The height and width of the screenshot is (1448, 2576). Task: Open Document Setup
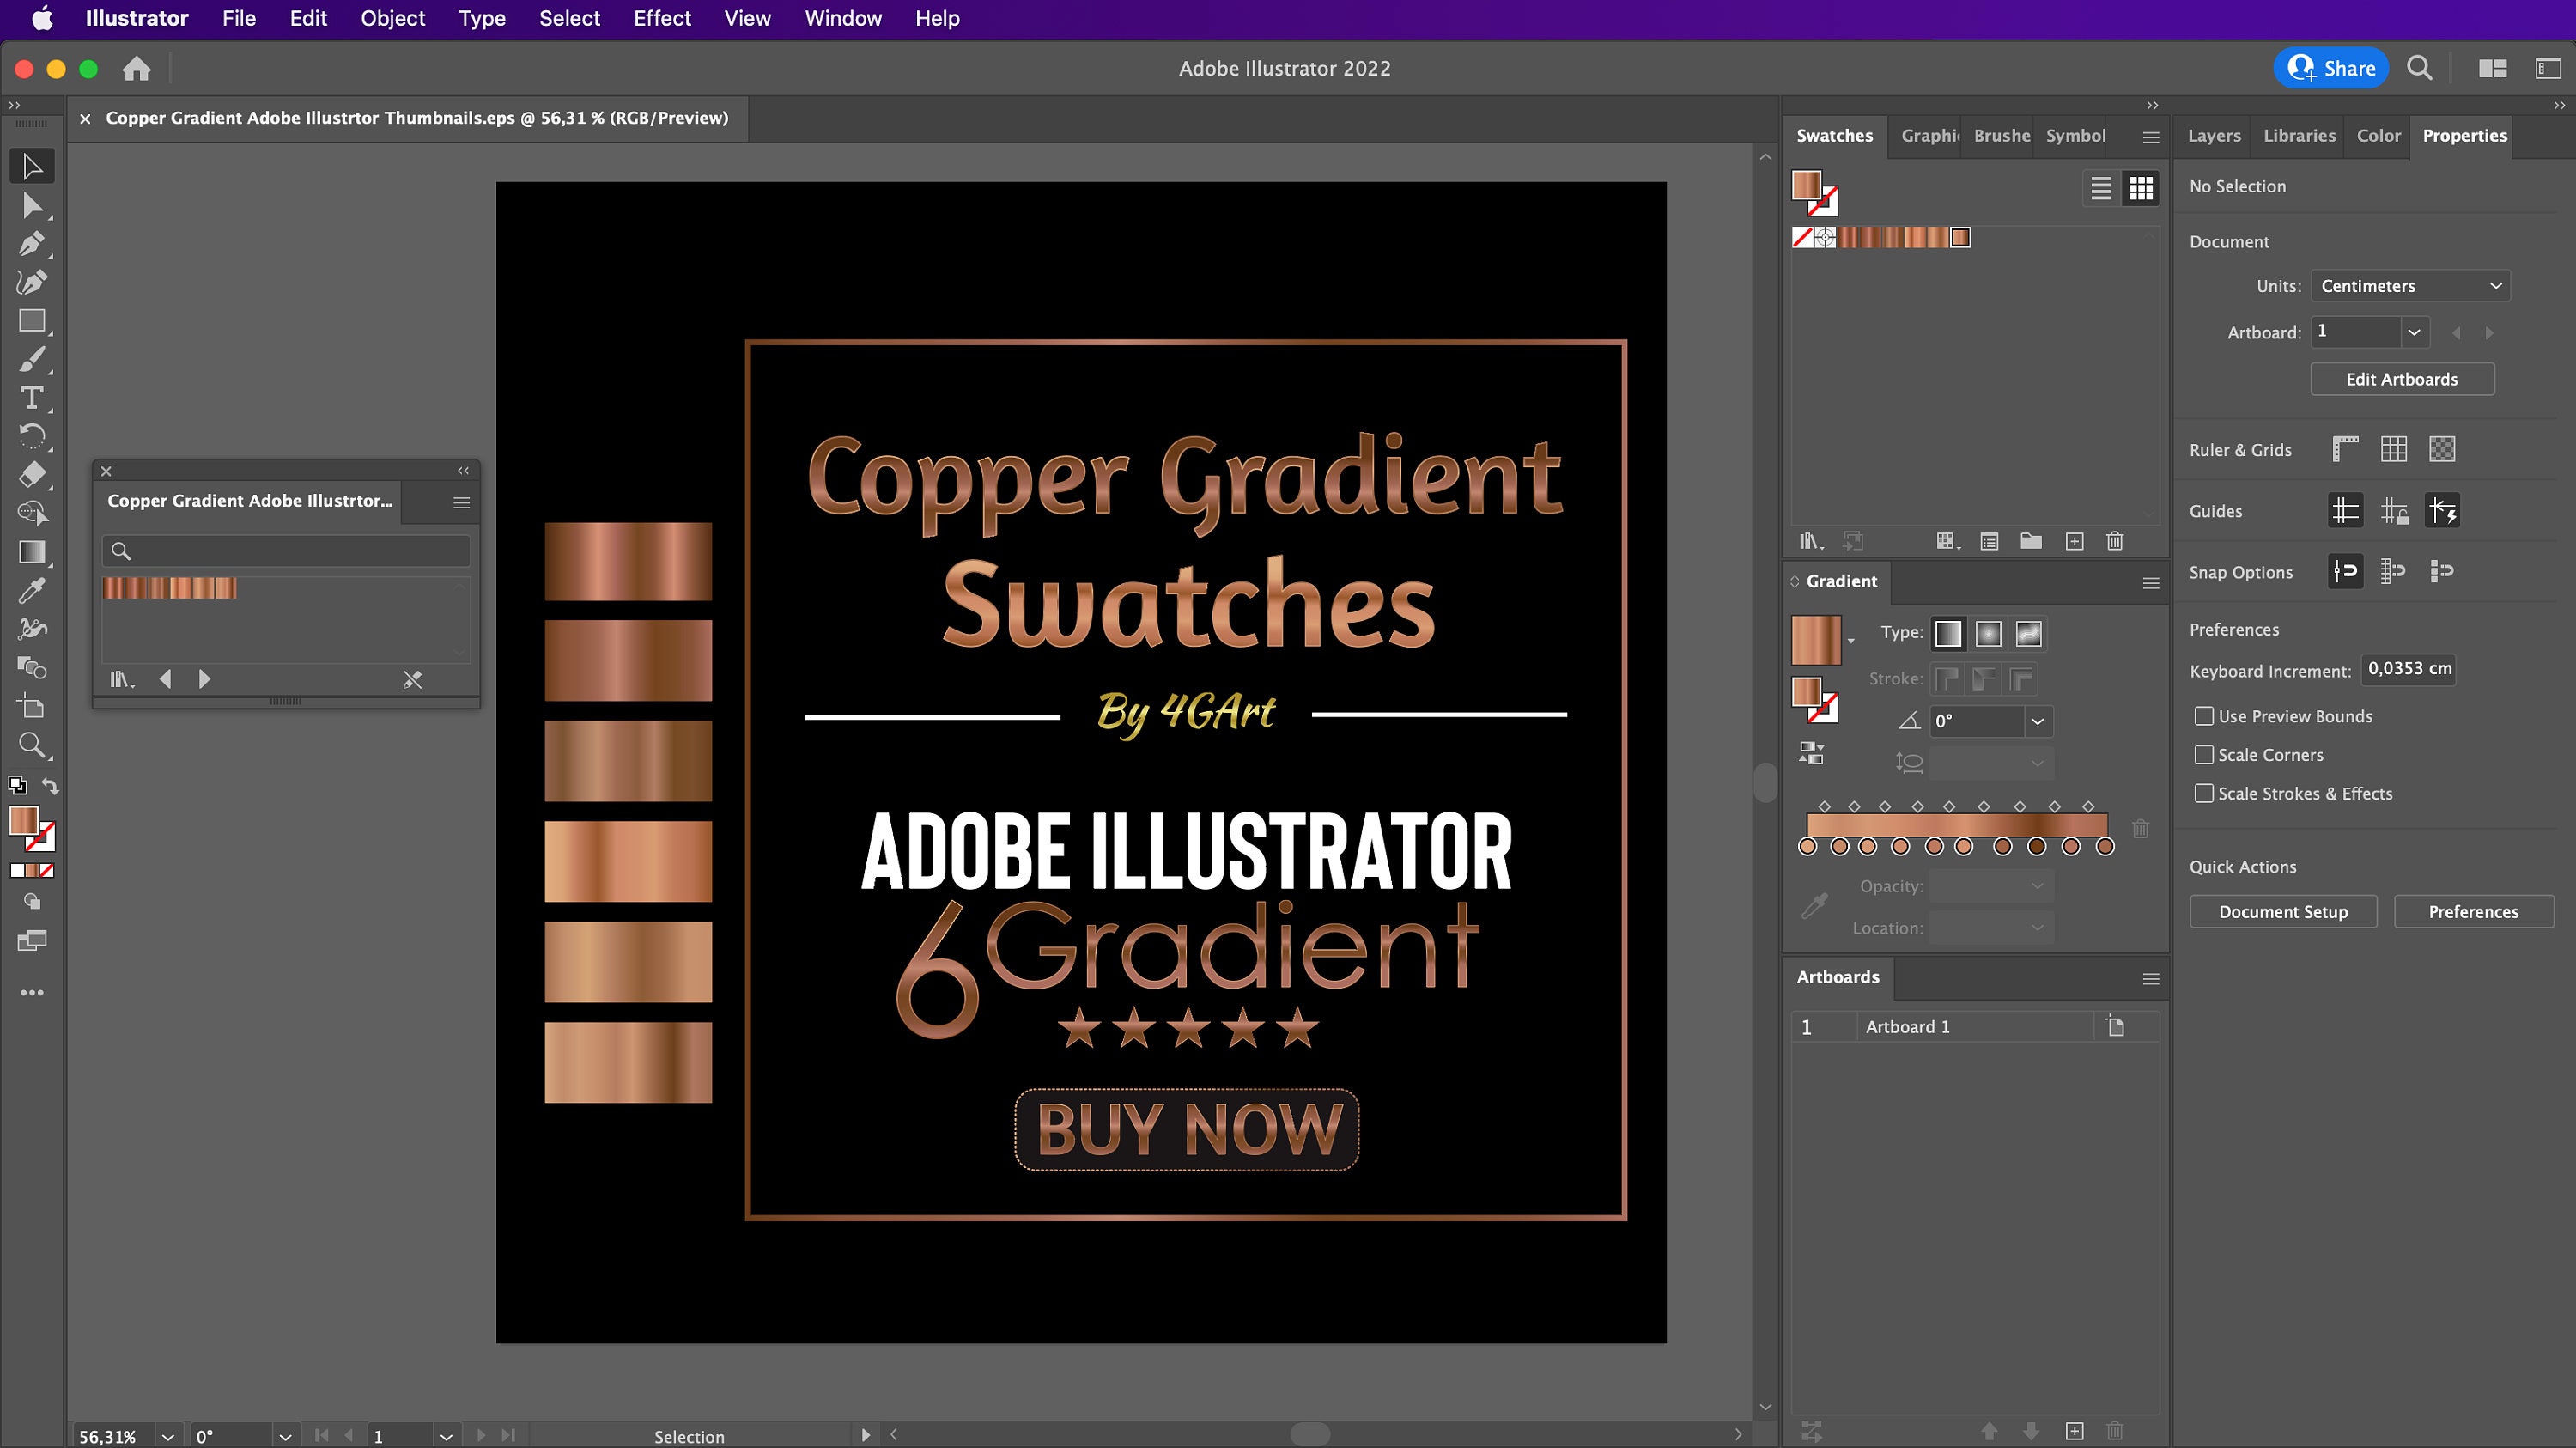coord(2283,911)
